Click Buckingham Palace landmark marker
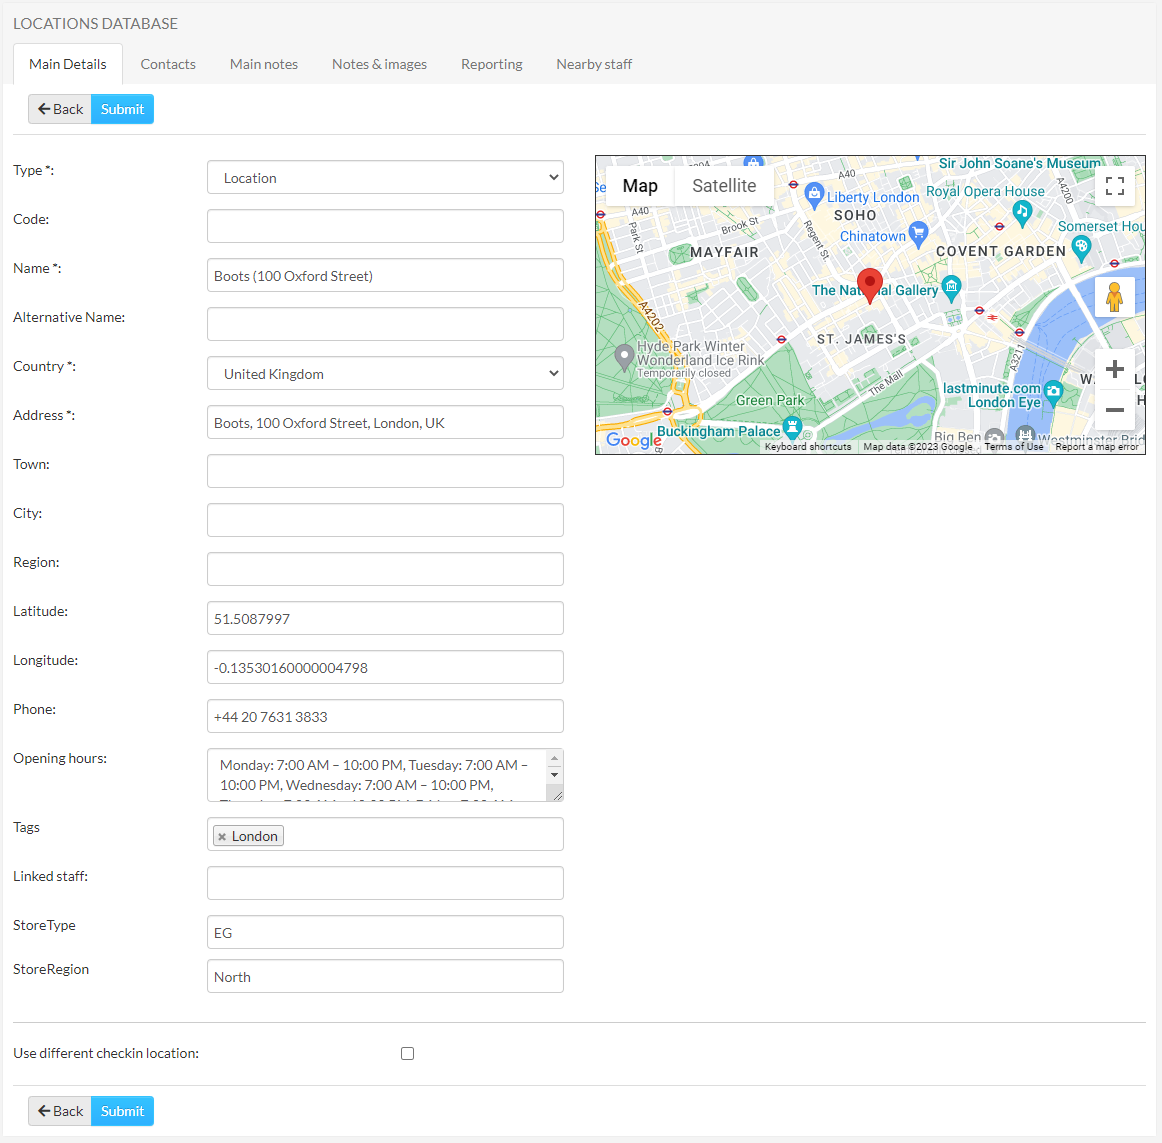Screen dimensions: 1162x1143 [793, 428]
